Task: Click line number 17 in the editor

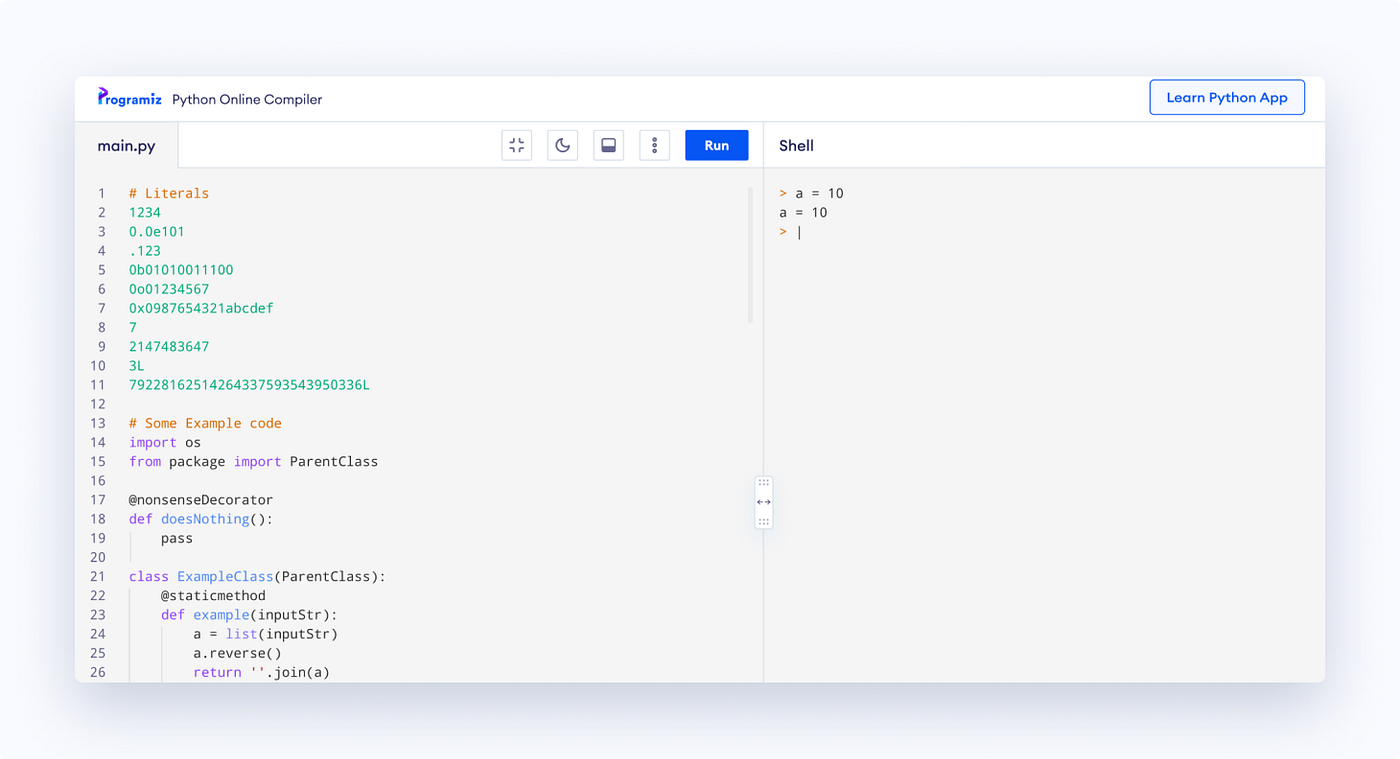Action: (x=97, y=499)
